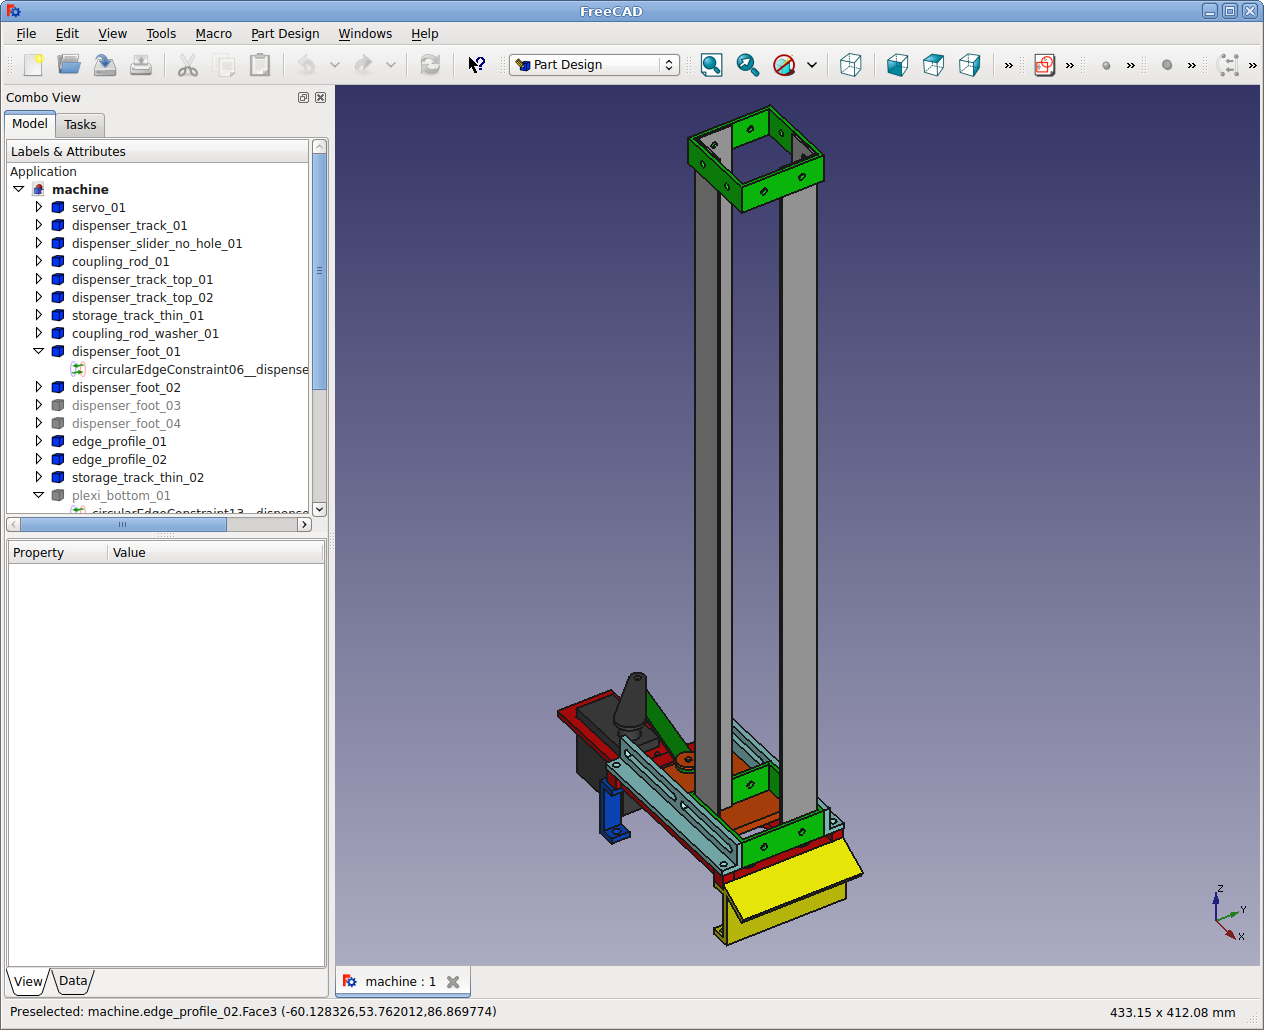Click the Paste clipboard icon
The width and height of the screenshot is (1264, 1030).
pos(260,65)
